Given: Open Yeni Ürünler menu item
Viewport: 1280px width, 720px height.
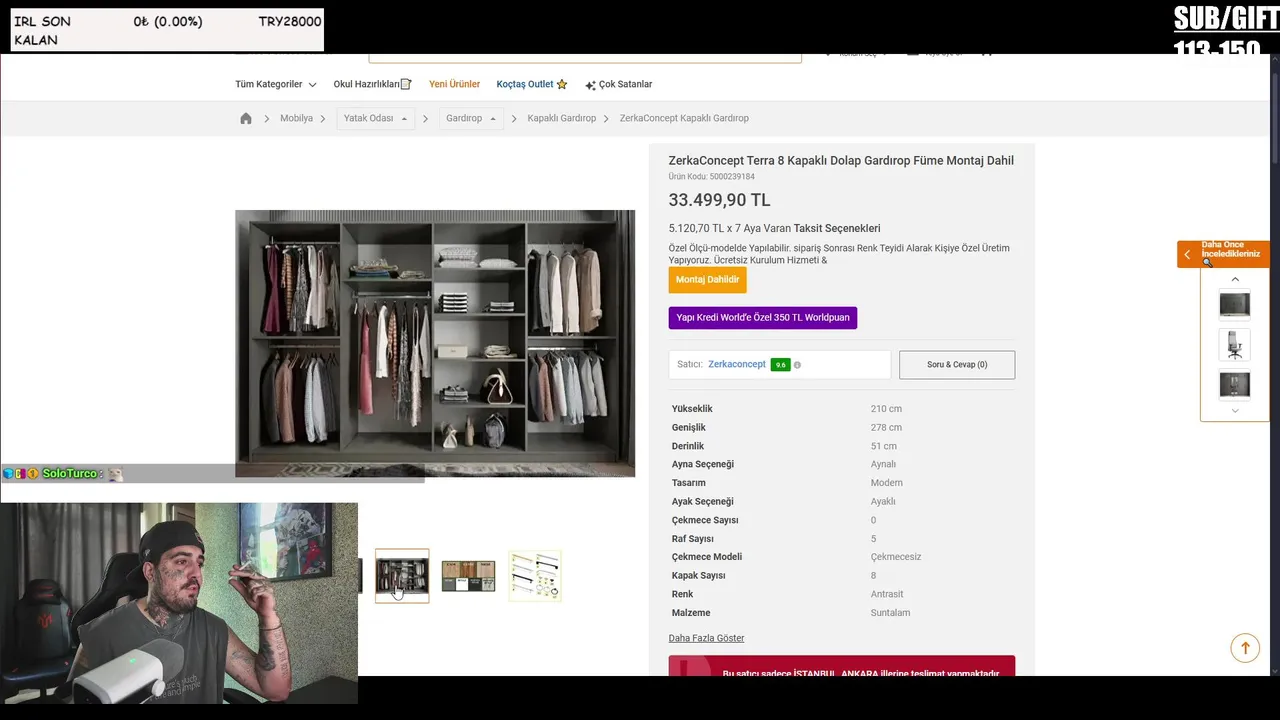Looking at the screenshot, I should point(454,84).
